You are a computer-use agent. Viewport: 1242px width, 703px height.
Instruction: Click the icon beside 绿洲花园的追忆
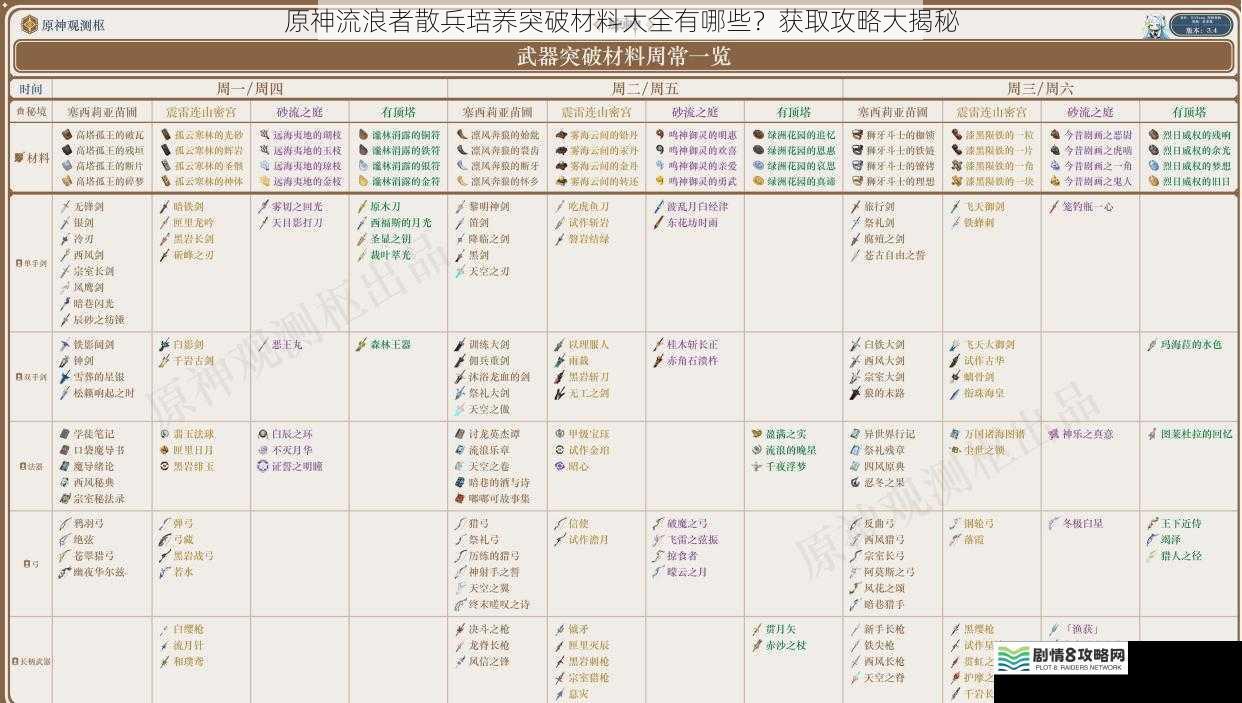coord(758,135)
